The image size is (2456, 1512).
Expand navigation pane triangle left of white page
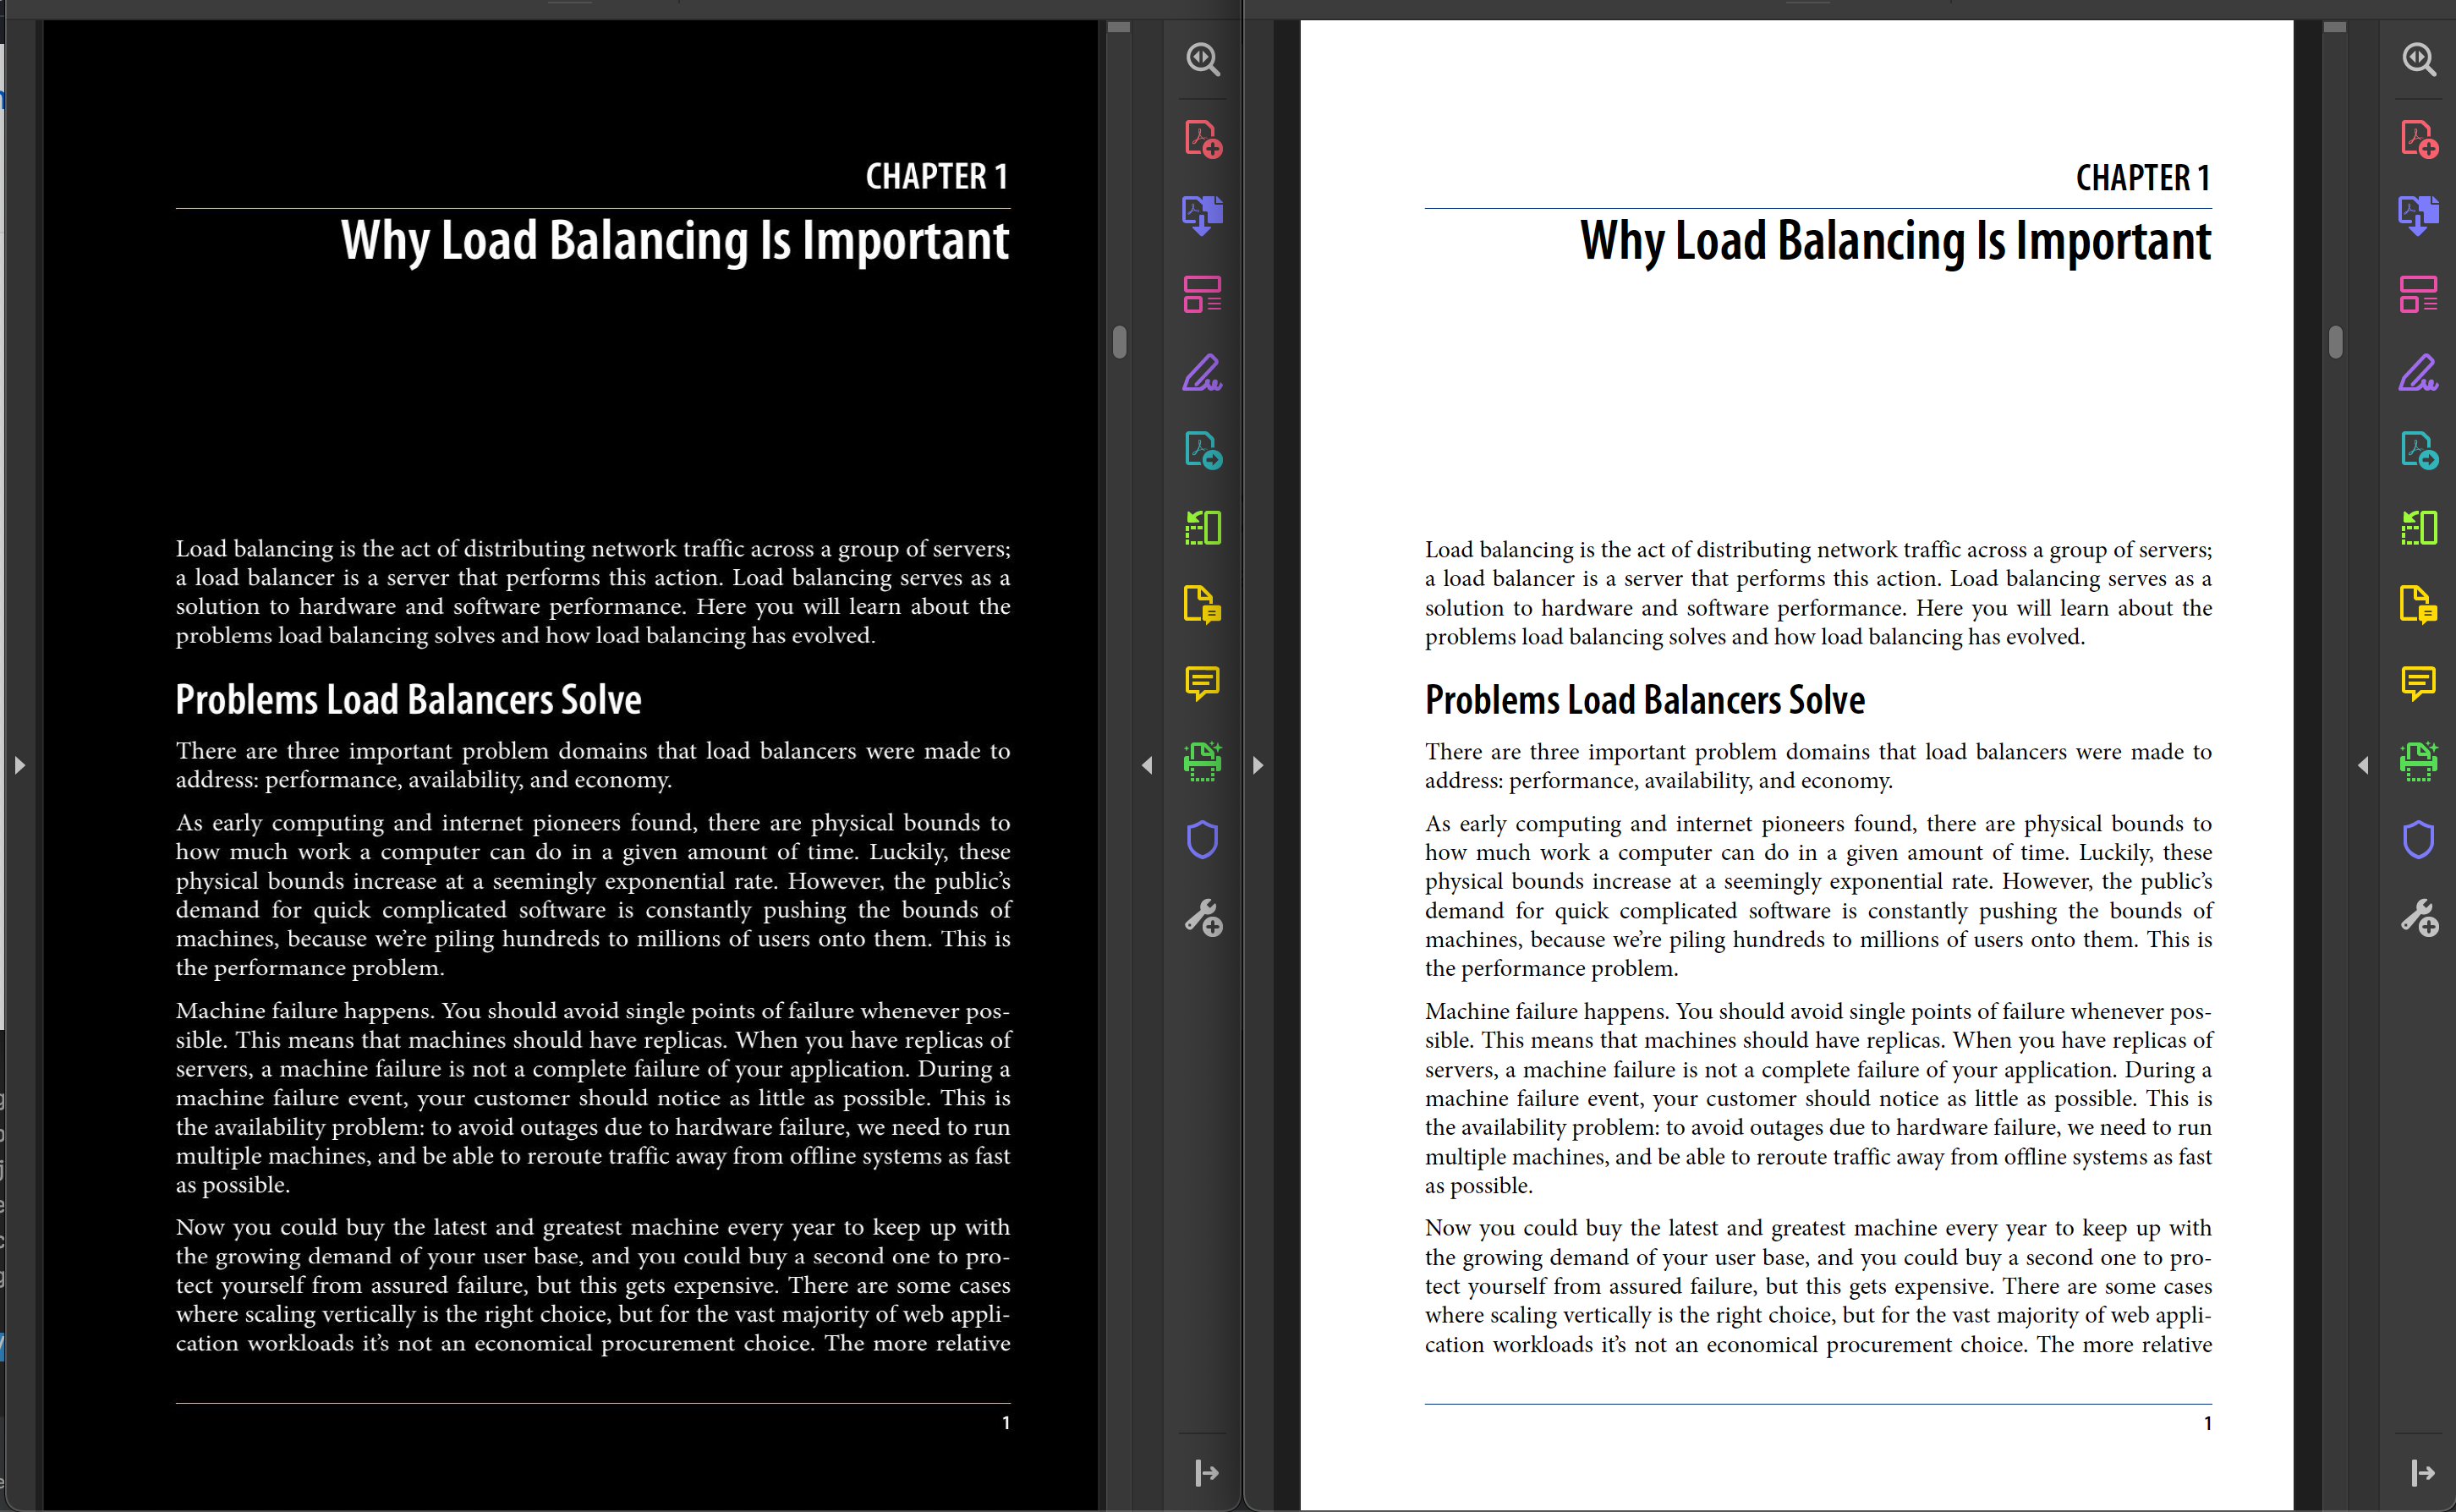pyautogui.click(x=1258, y=765)
